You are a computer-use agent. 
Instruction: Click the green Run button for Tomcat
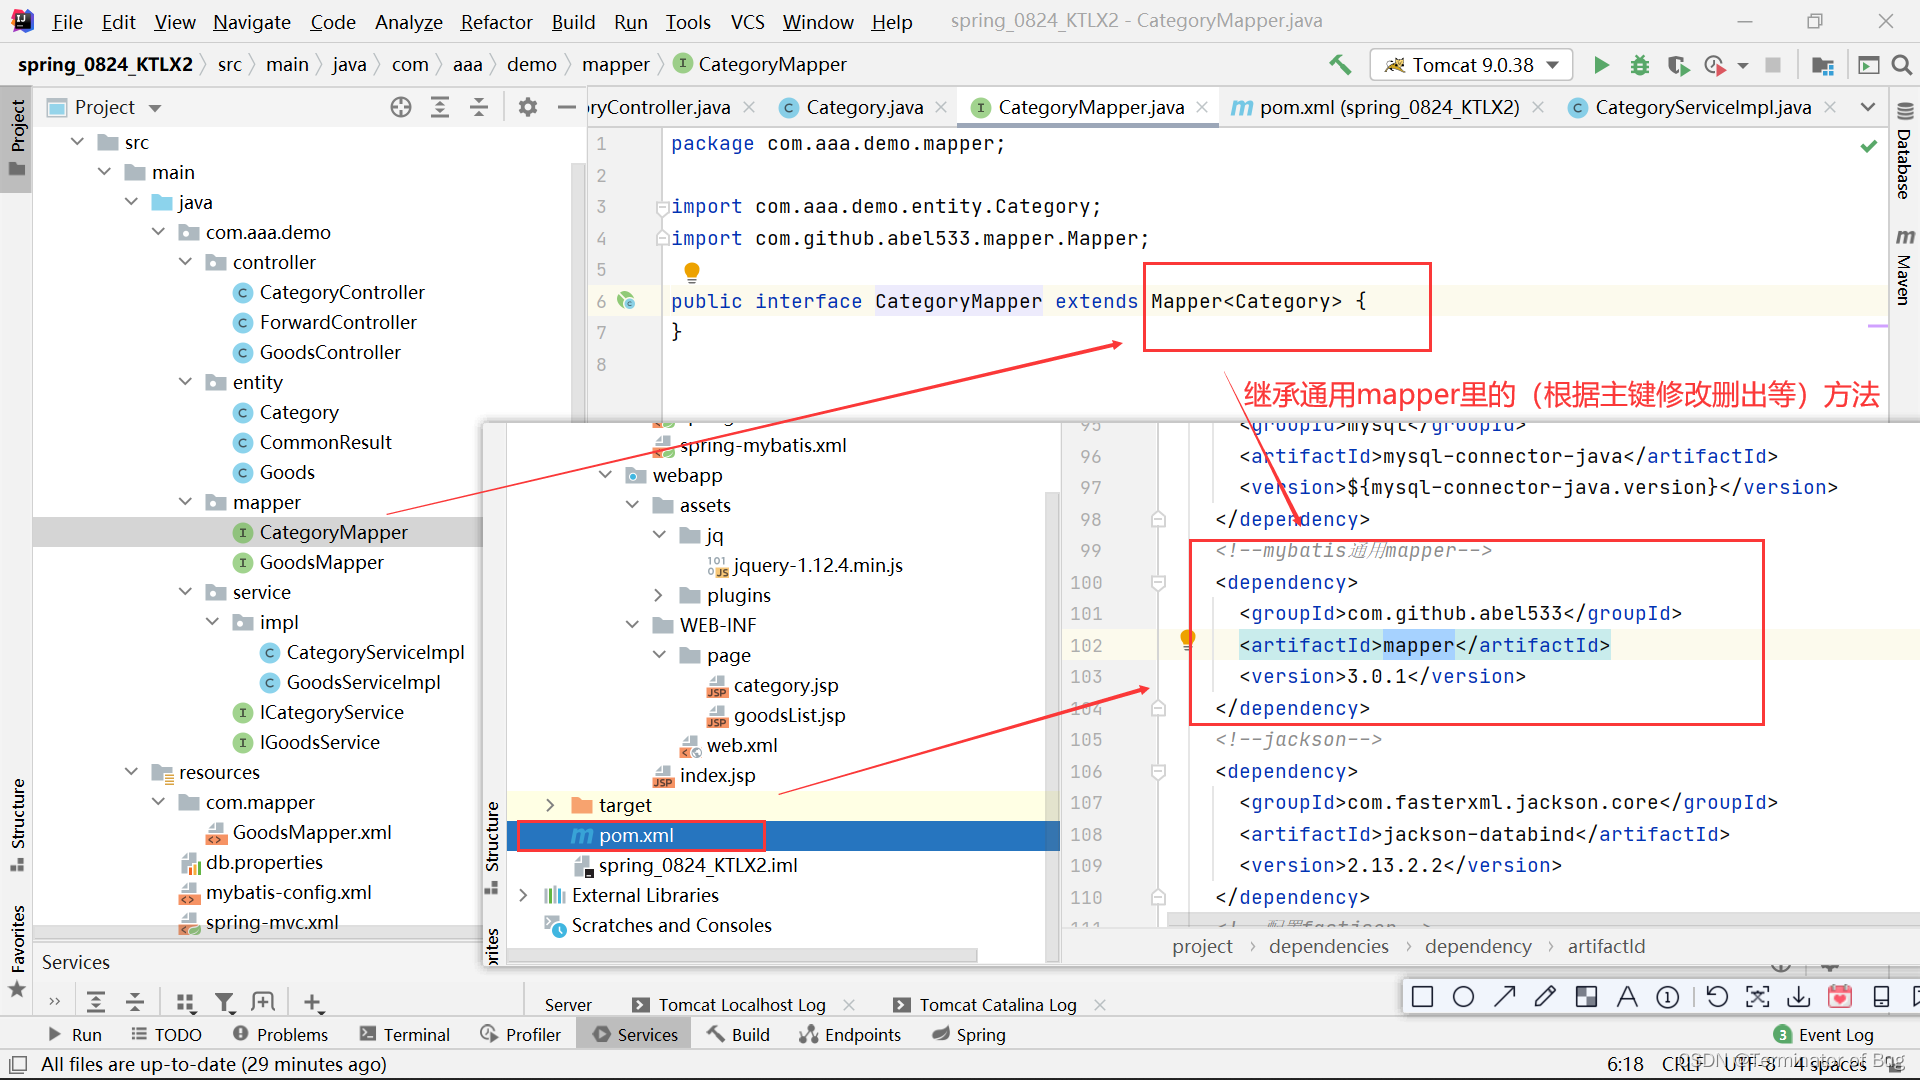point(1601,65)
